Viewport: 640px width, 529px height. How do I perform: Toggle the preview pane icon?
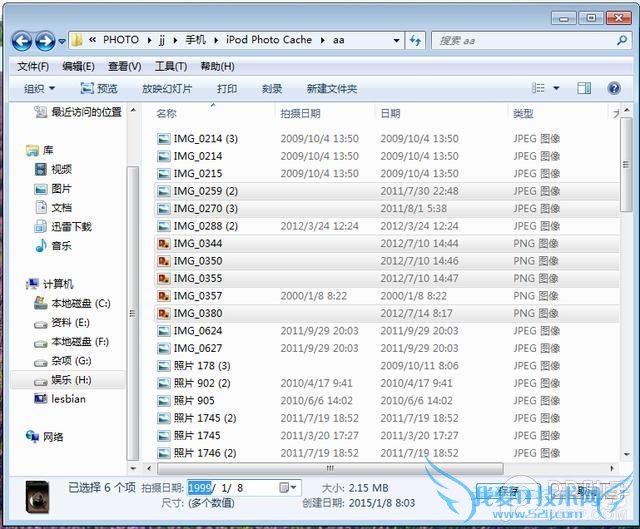coord(584,88)
